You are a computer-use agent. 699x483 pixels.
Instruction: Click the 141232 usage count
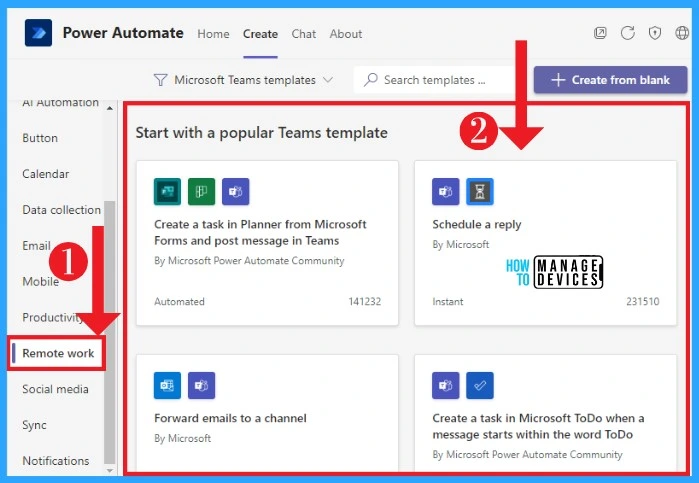[365, 301]
